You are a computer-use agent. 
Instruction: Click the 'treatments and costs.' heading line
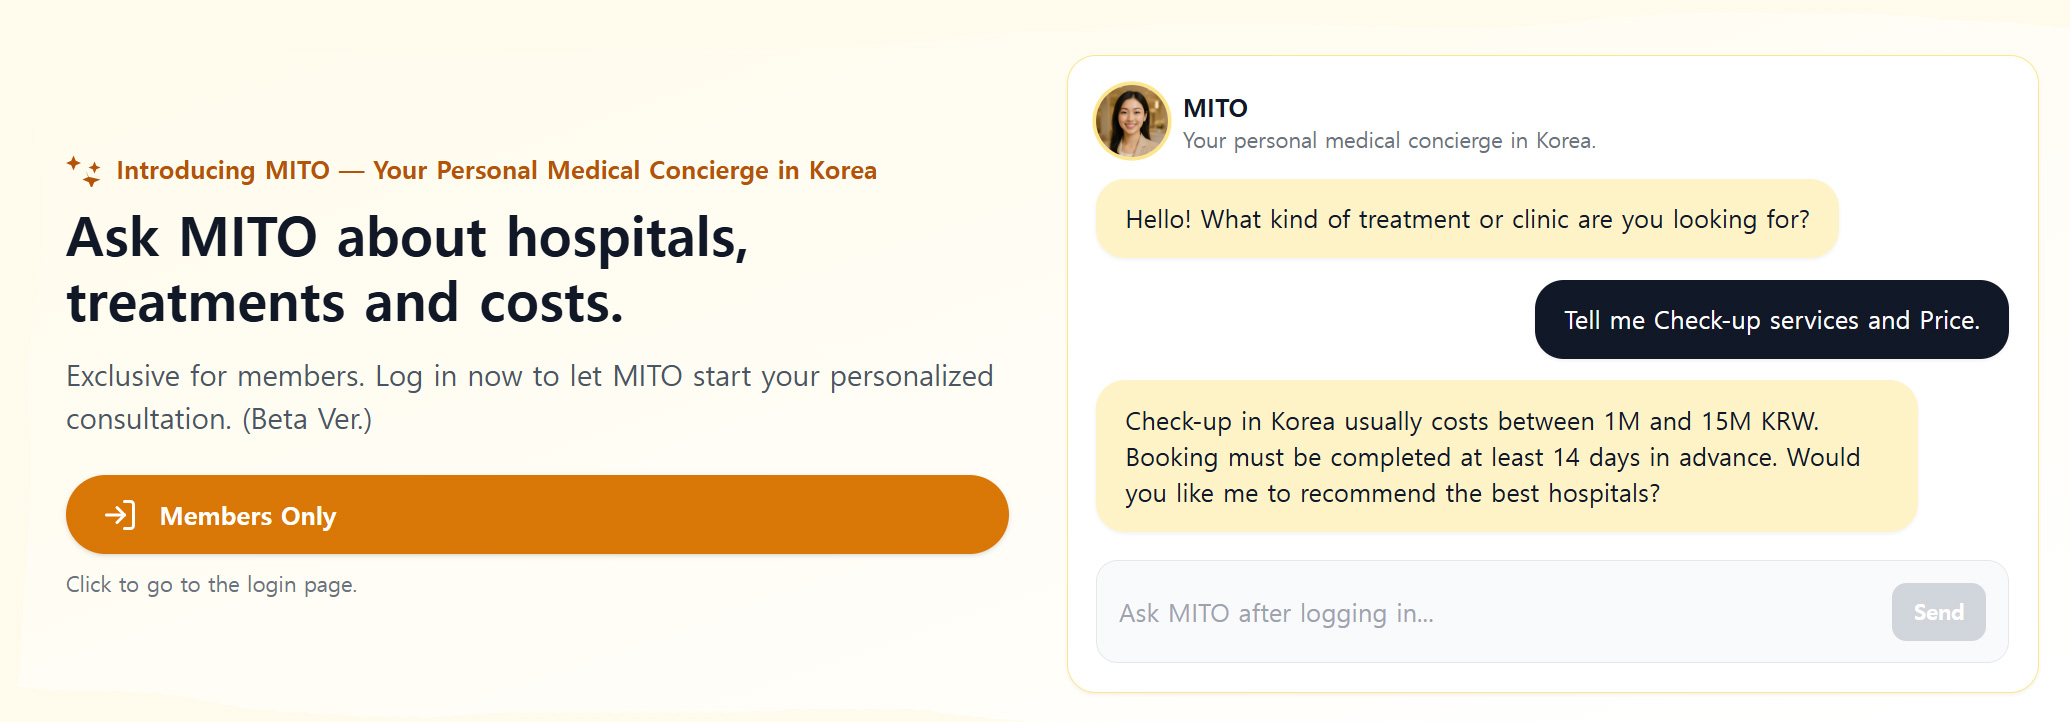[345, 304]
